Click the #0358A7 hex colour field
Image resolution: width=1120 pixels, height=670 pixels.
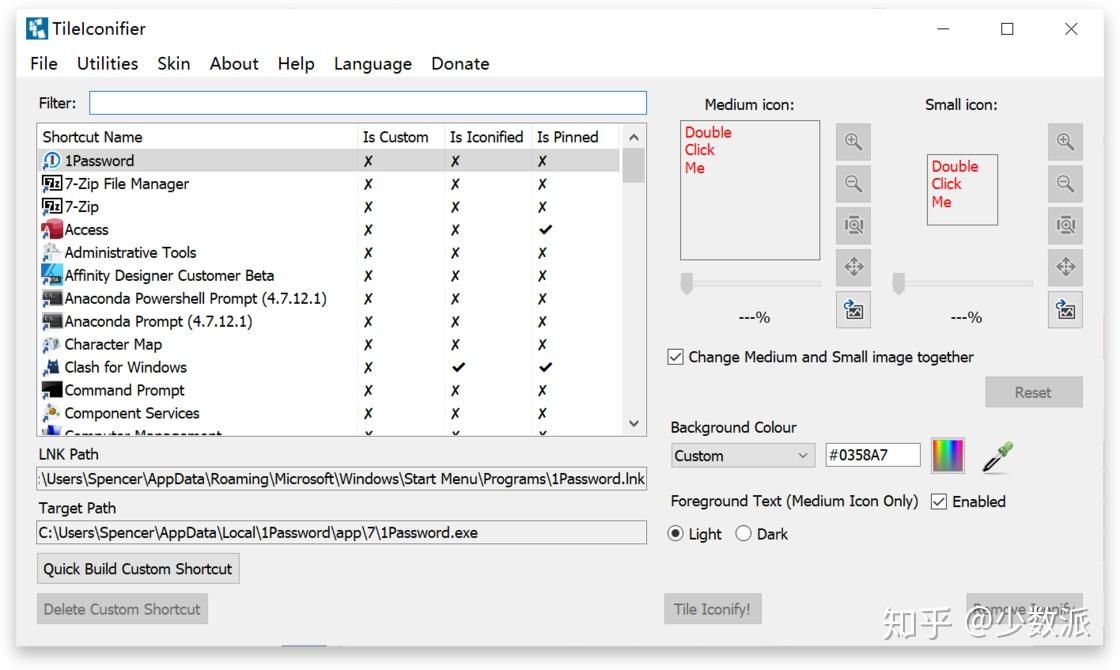(873, 455)
